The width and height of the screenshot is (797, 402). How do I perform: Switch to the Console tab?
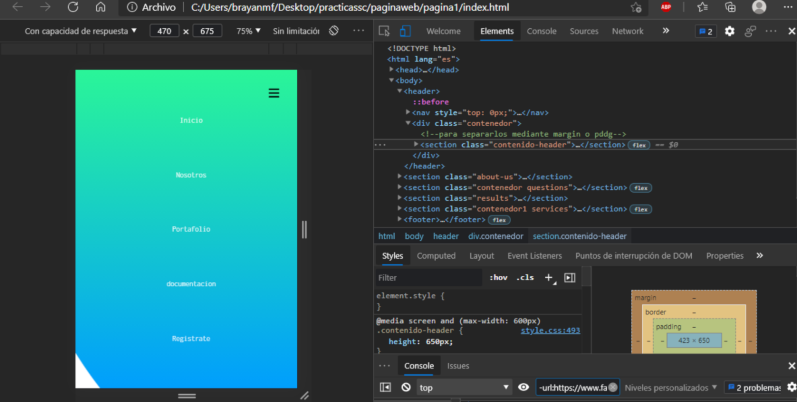(541, 31)
